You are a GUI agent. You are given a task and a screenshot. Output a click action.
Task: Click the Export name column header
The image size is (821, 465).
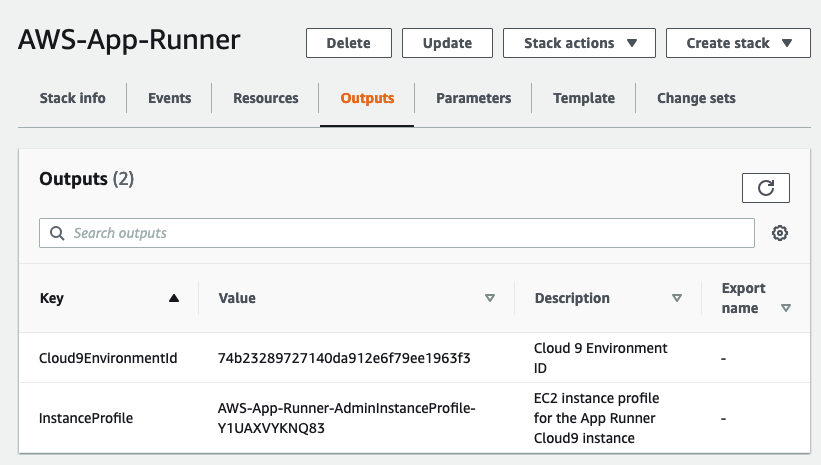743,298
